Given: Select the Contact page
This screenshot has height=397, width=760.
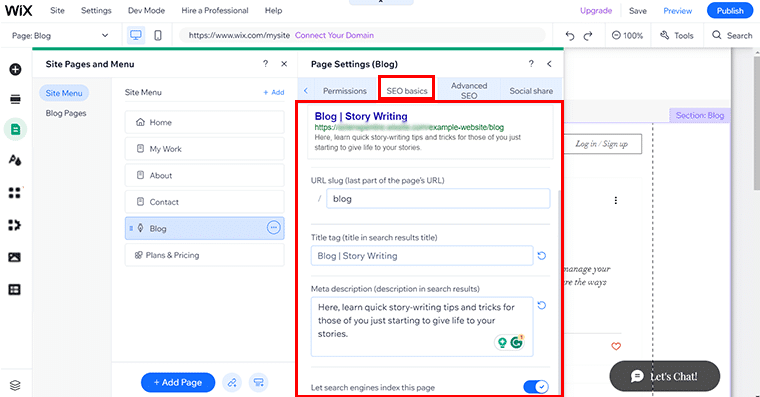Looking at the screenshot, I should [x=205, y=202].
